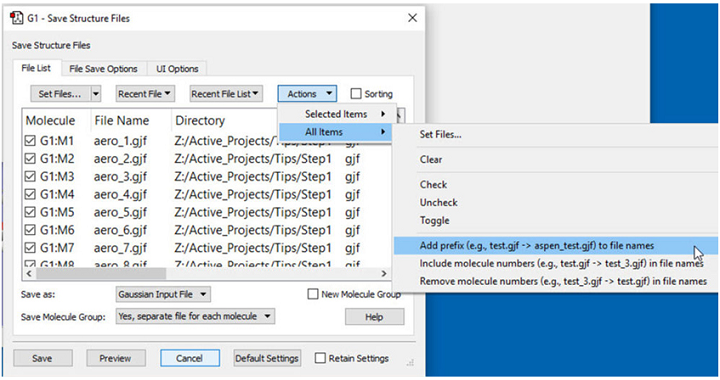This screenshot has width=720, height=380.
Task: Select file name aero_3.gjf
Action: click(x=120, y=177)
